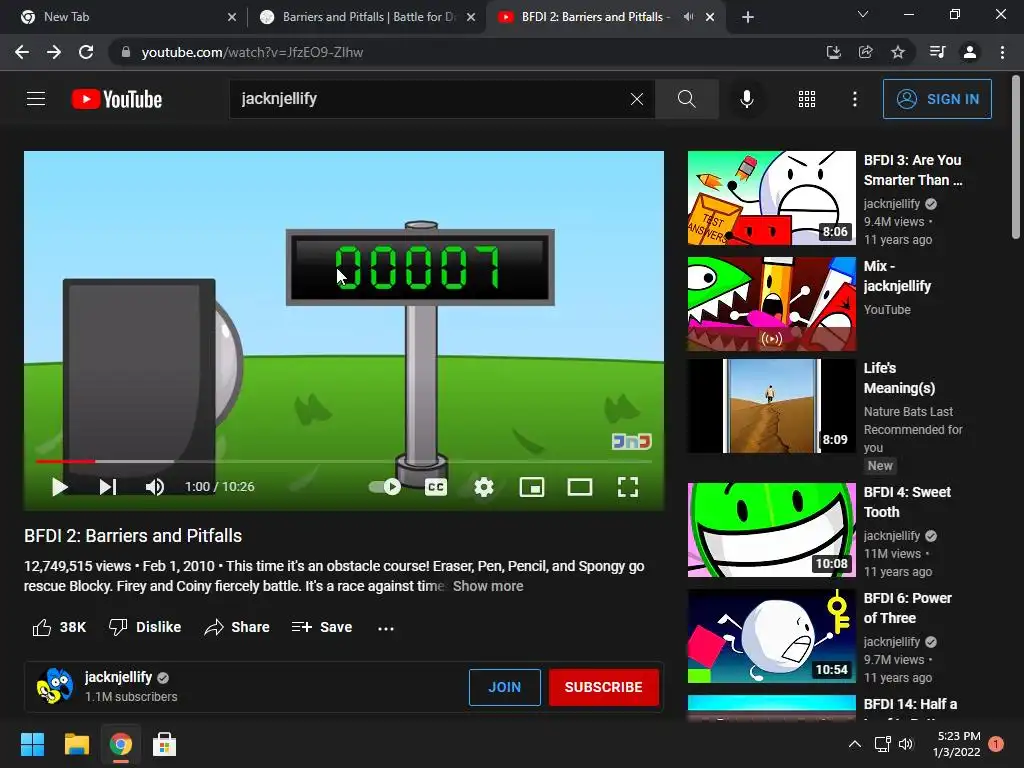Open the YouTube apps grid
Screen dimensions: 1024x768
[807, 99]
